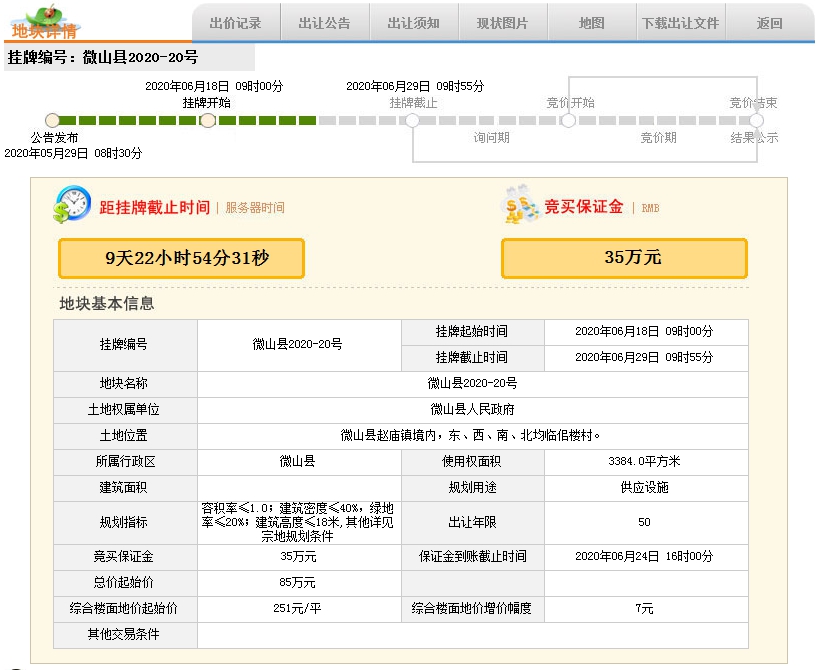
Task: Click the 公告发布 timeline marker
Action: (52, 120)
